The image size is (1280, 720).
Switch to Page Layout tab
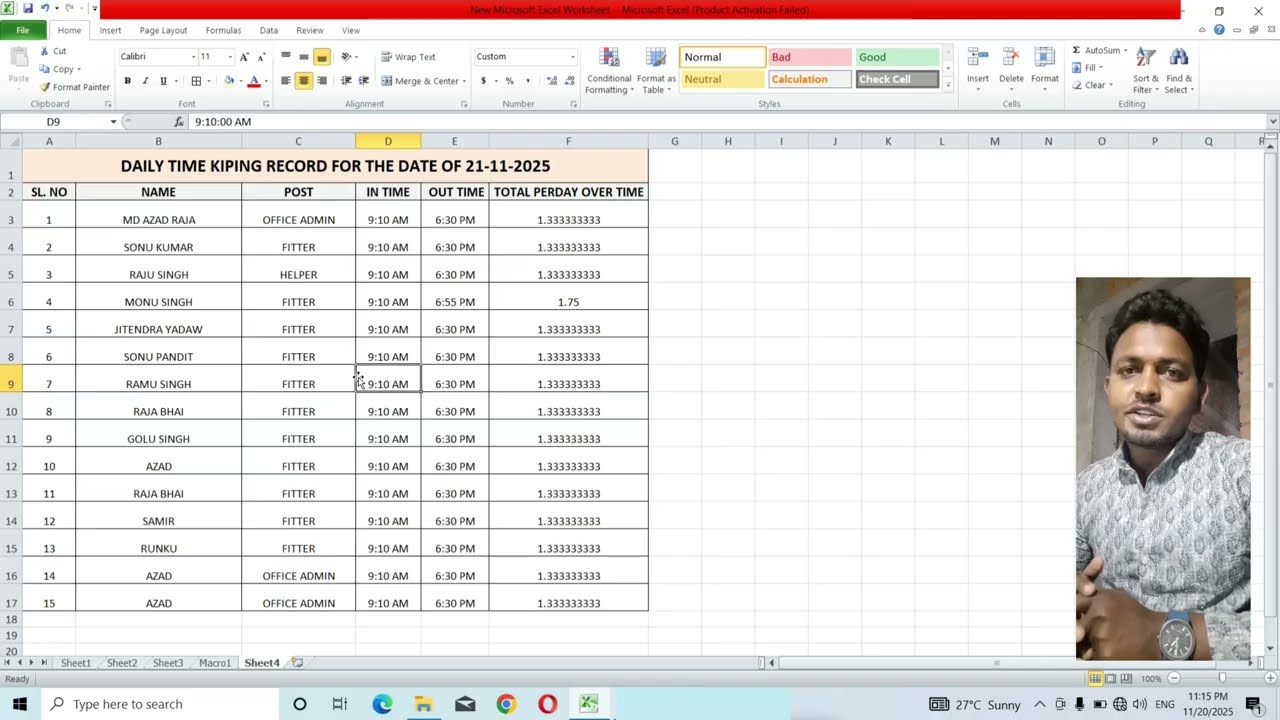163,30
